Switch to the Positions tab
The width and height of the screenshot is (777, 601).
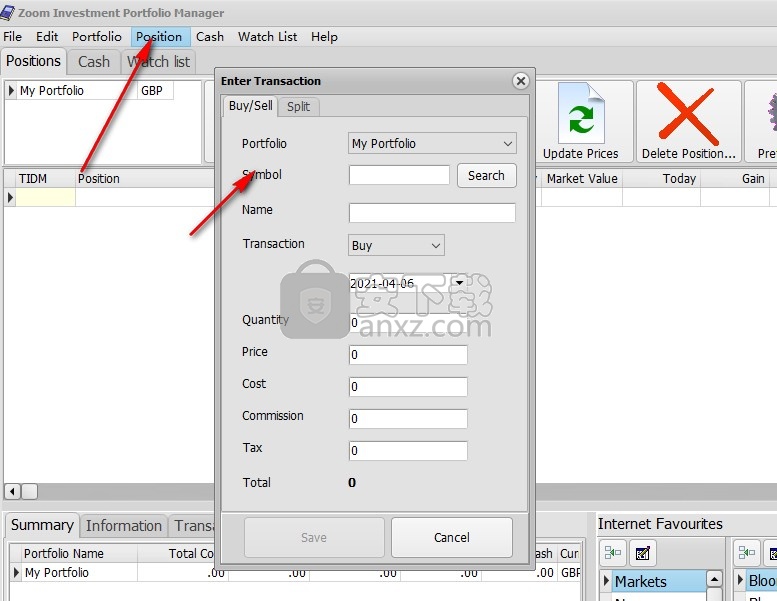[33, 61]
